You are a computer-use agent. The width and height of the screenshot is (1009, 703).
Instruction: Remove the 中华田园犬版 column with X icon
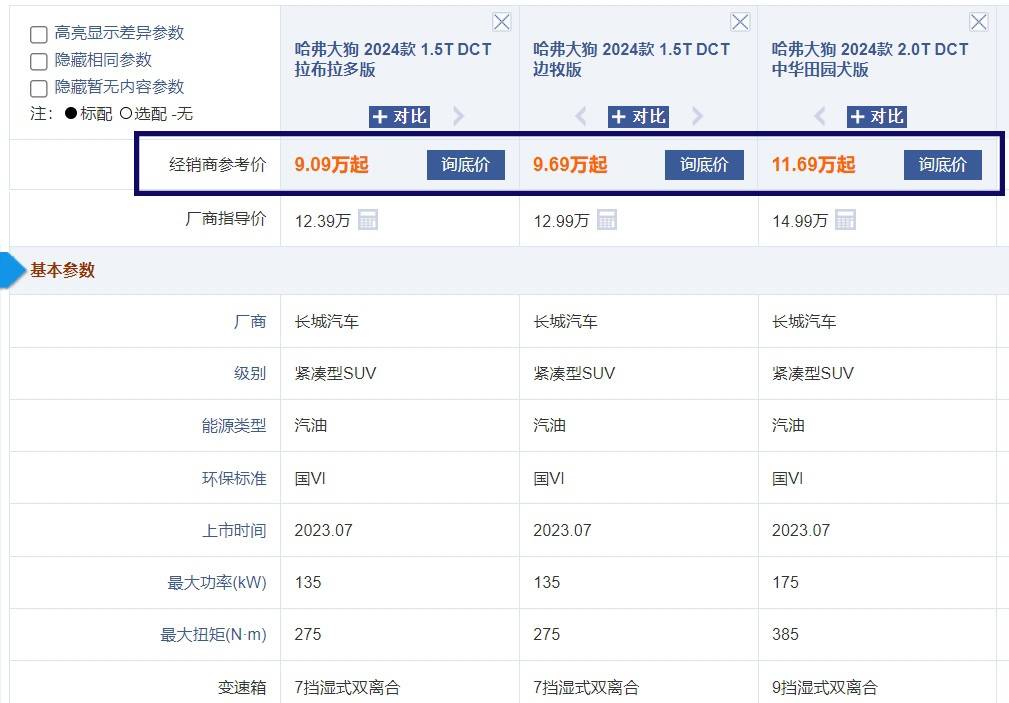click(x=979, y=22)
